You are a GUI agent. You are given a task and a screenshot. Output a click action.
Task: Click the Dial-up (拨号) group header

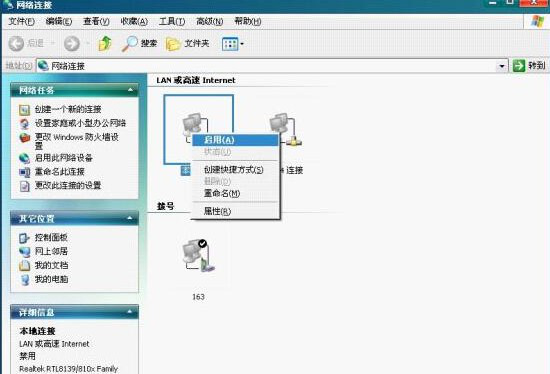click(x=165, y=206)
